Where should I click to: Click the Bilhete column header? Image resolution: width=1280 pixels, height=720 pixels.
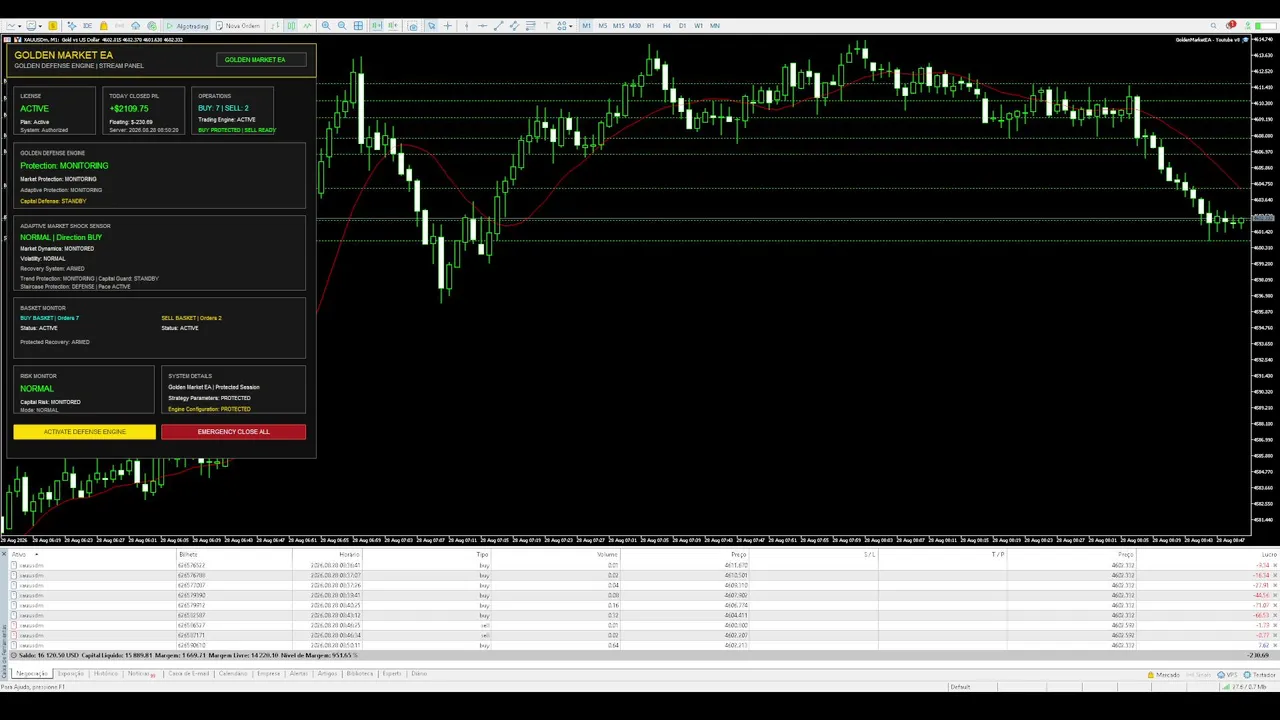[x=188, y=554]
